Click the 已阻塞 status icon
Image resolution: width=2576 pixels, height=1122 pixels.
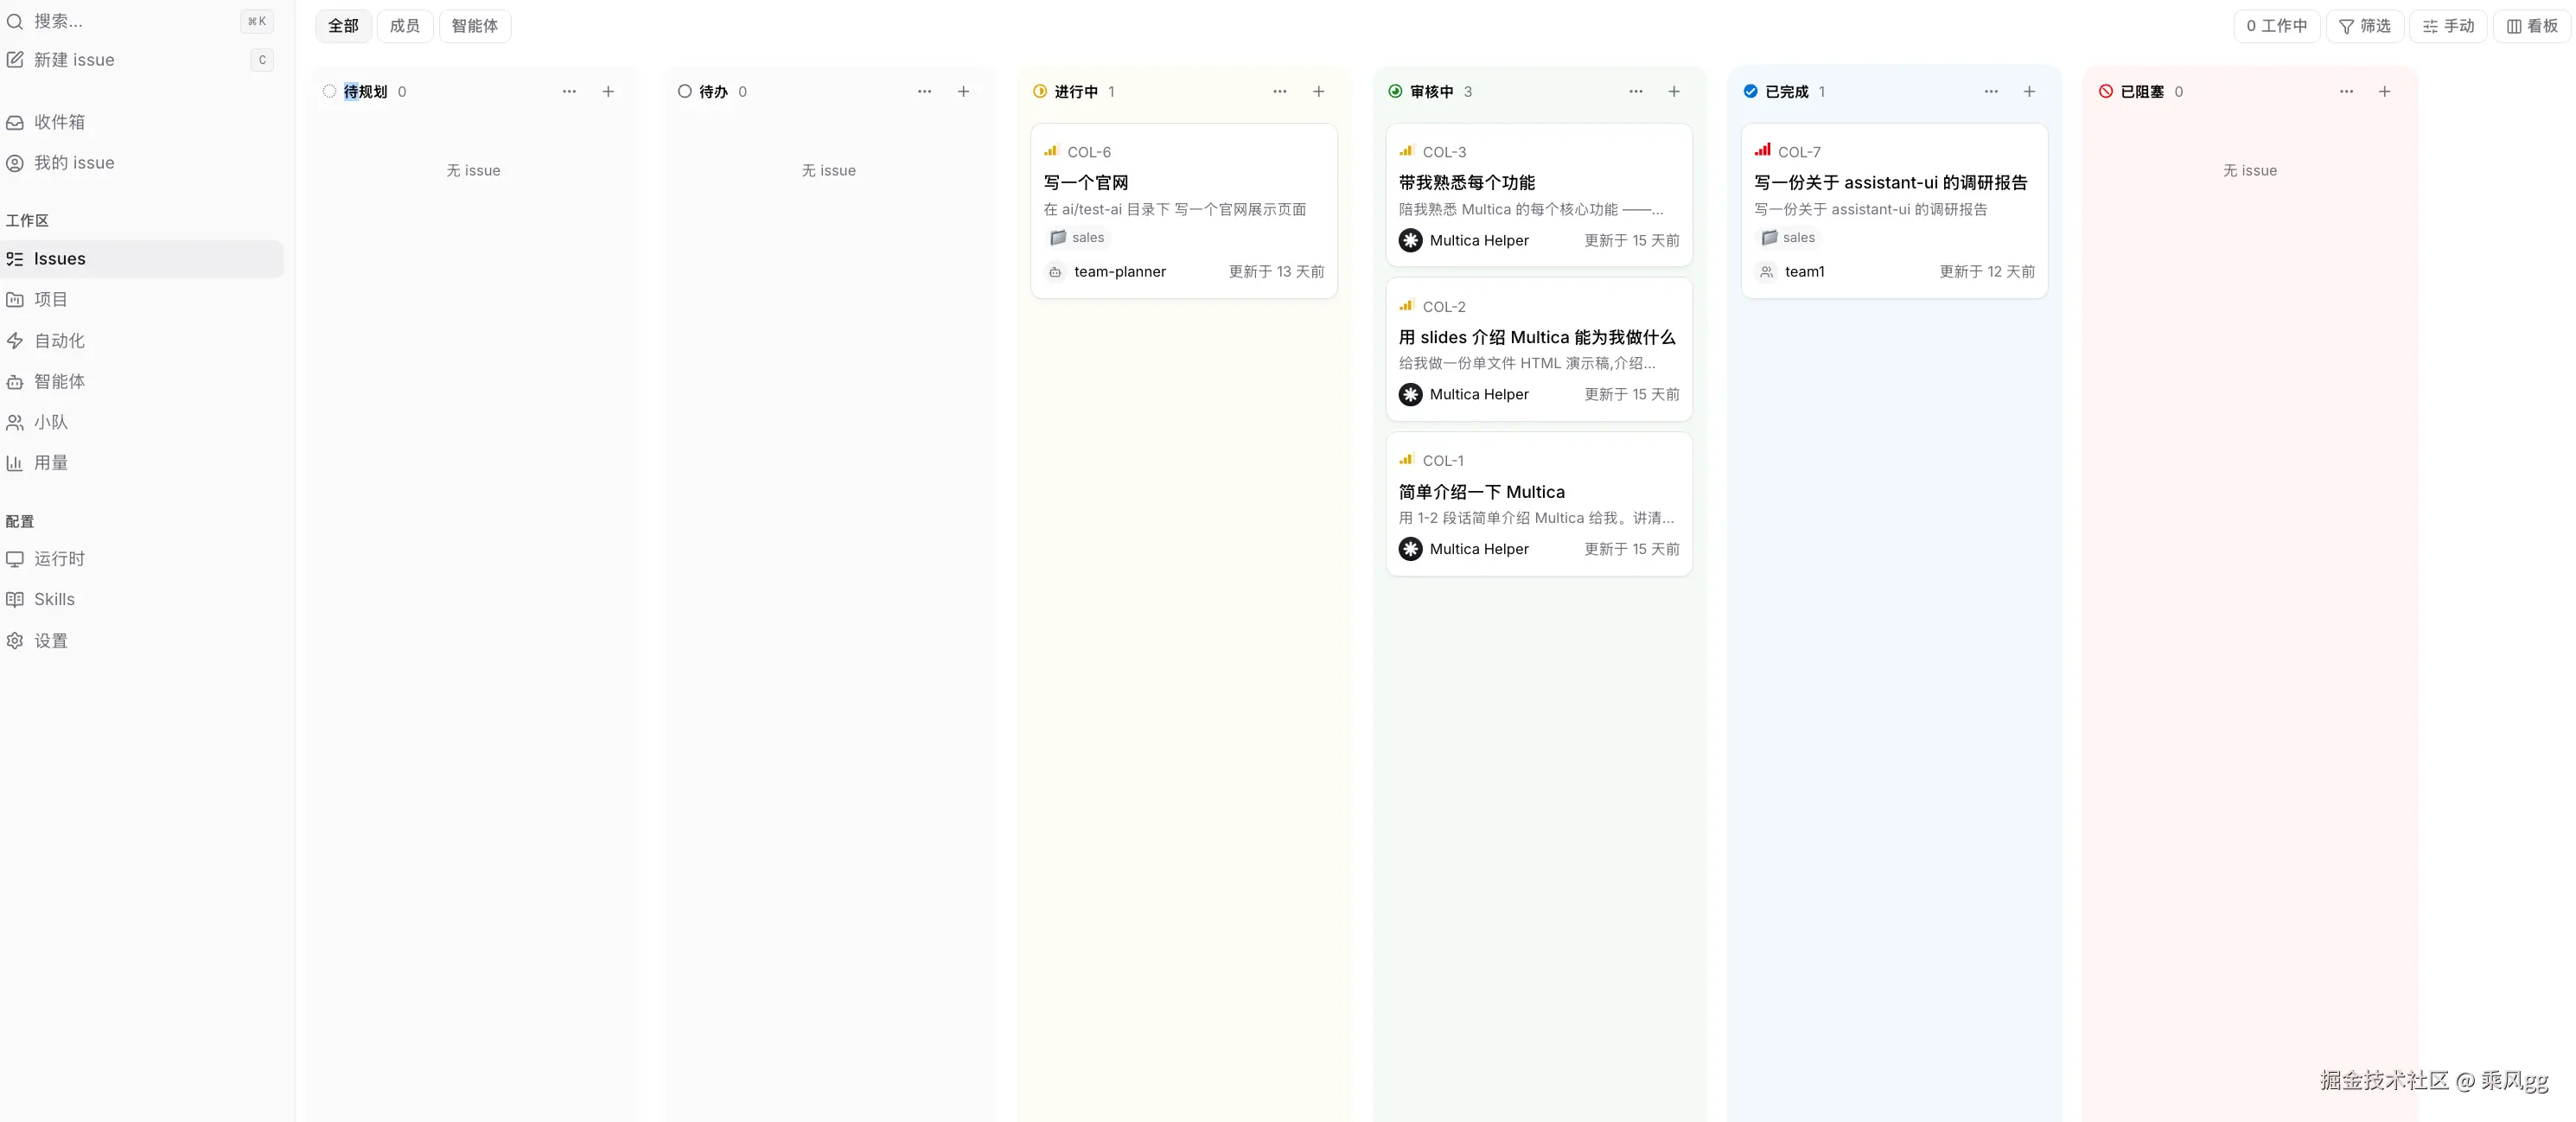[2106, 92]
